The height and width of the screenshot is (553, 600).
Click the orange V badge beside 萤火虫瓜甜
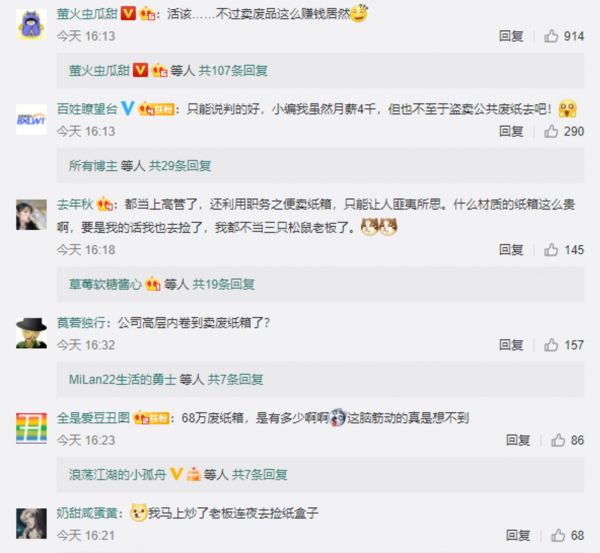pyautogui.click(x=128, y=14)
